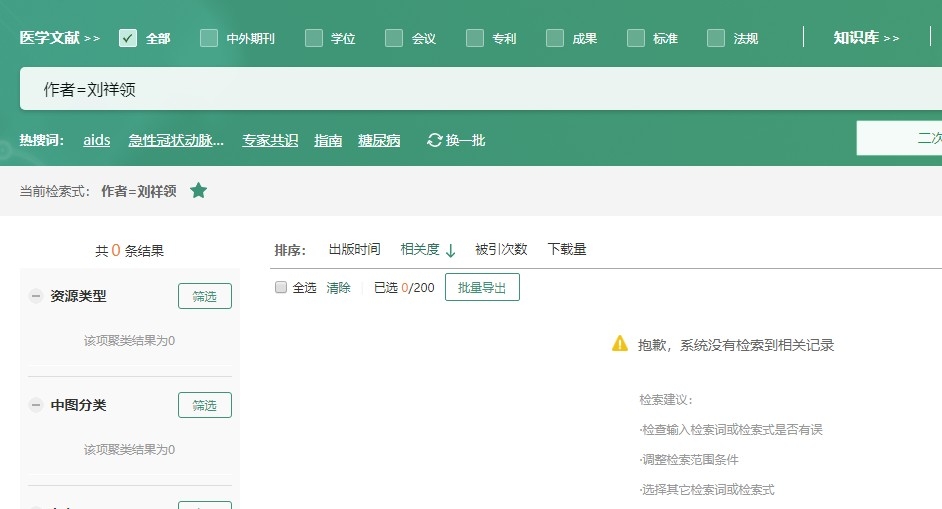
Task: Expand the 医学文献 menu arrow
Action: coord(92,38)
